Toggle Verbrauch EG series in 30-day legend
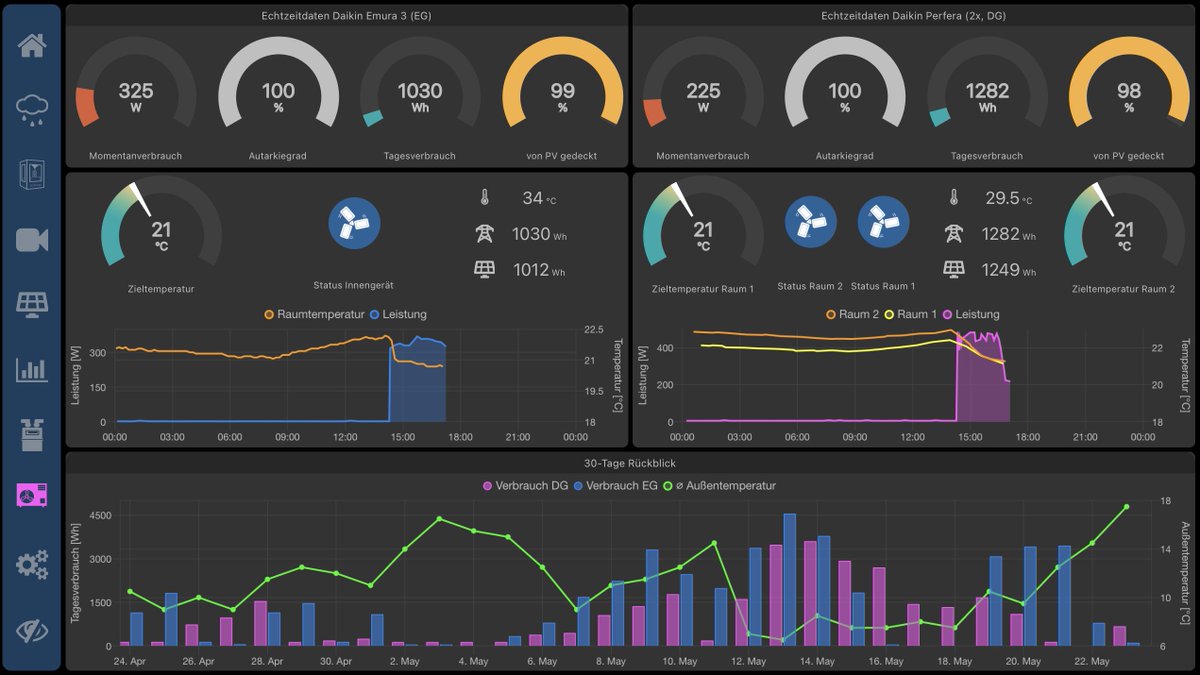1200x675 pixels. (616, 486)
